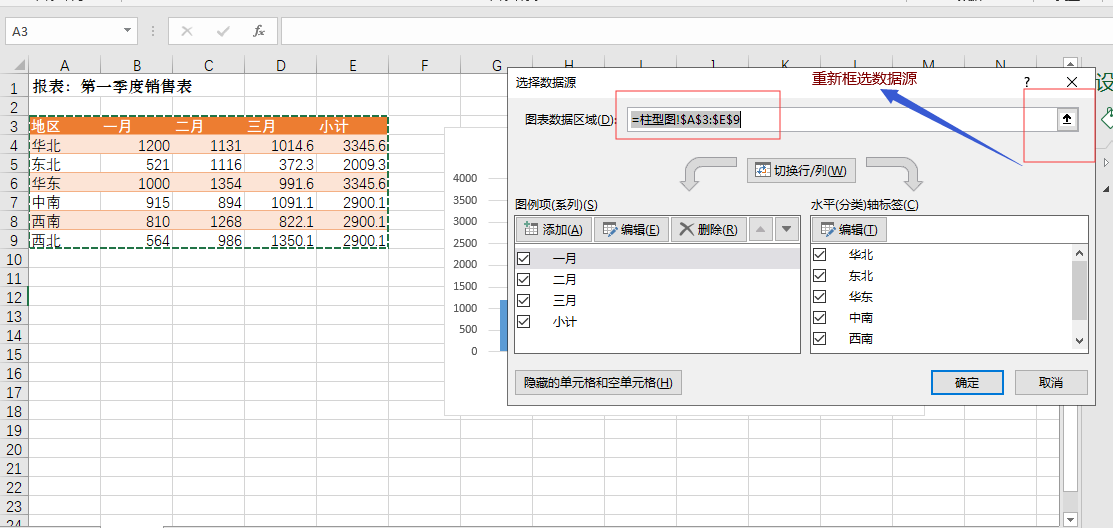Viewport: 1113px width, 528px height.
Task: Click the 编辑(E) edit series button
Action: click(631, 229)
